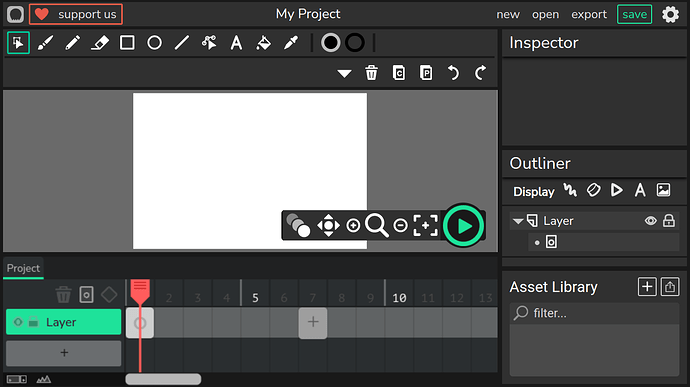The image size is (690, 387).
Task: Add a frame at position 7
Action: [313, 323]
